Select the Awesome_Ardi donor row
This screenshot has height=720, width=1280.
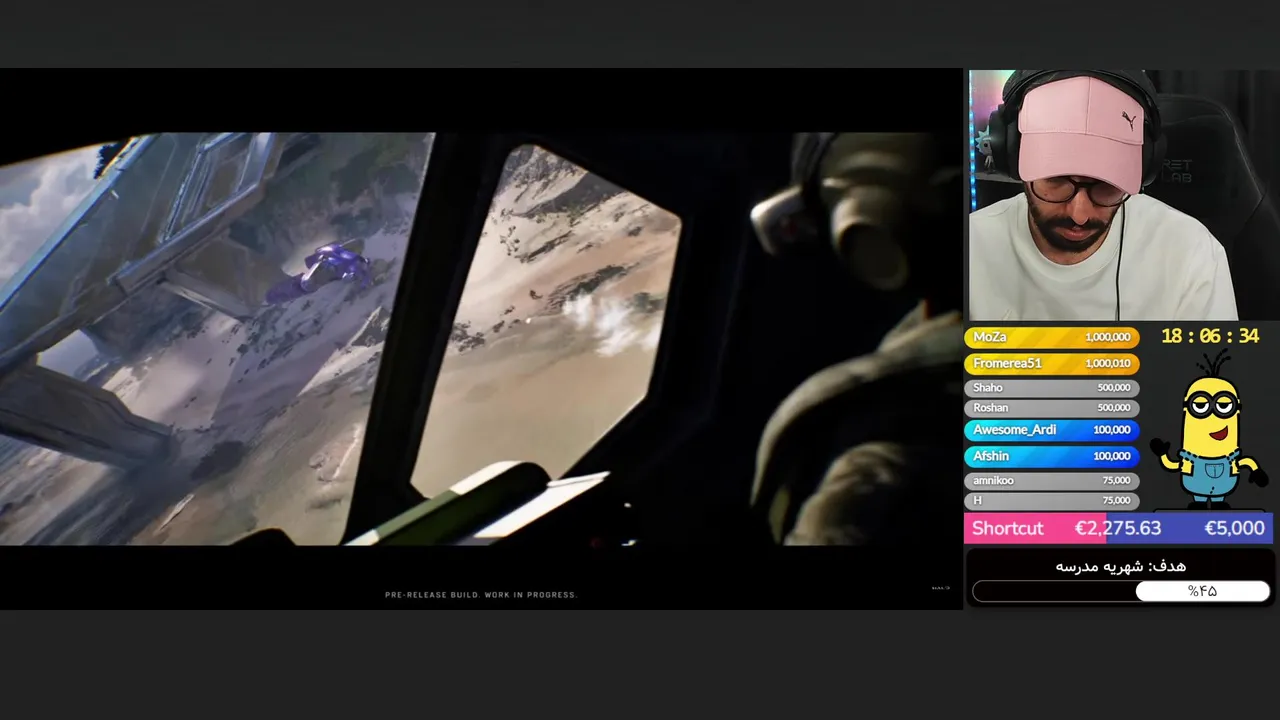pyautogui.click(x=1052, y=430)
